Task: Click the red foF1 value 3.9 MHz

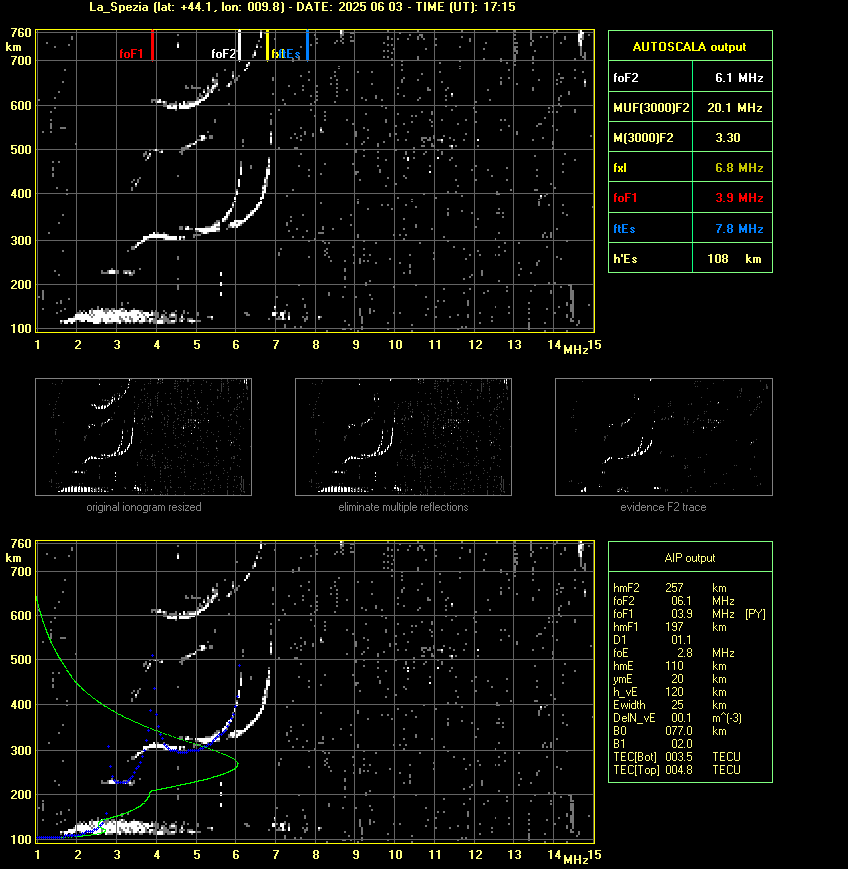Action: (x=739, y=197)
